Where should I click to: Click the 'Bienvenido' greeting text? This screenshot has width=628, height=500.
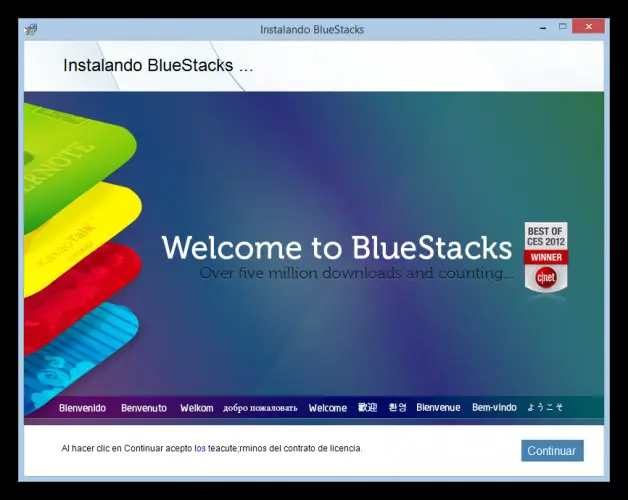point(83,408)
